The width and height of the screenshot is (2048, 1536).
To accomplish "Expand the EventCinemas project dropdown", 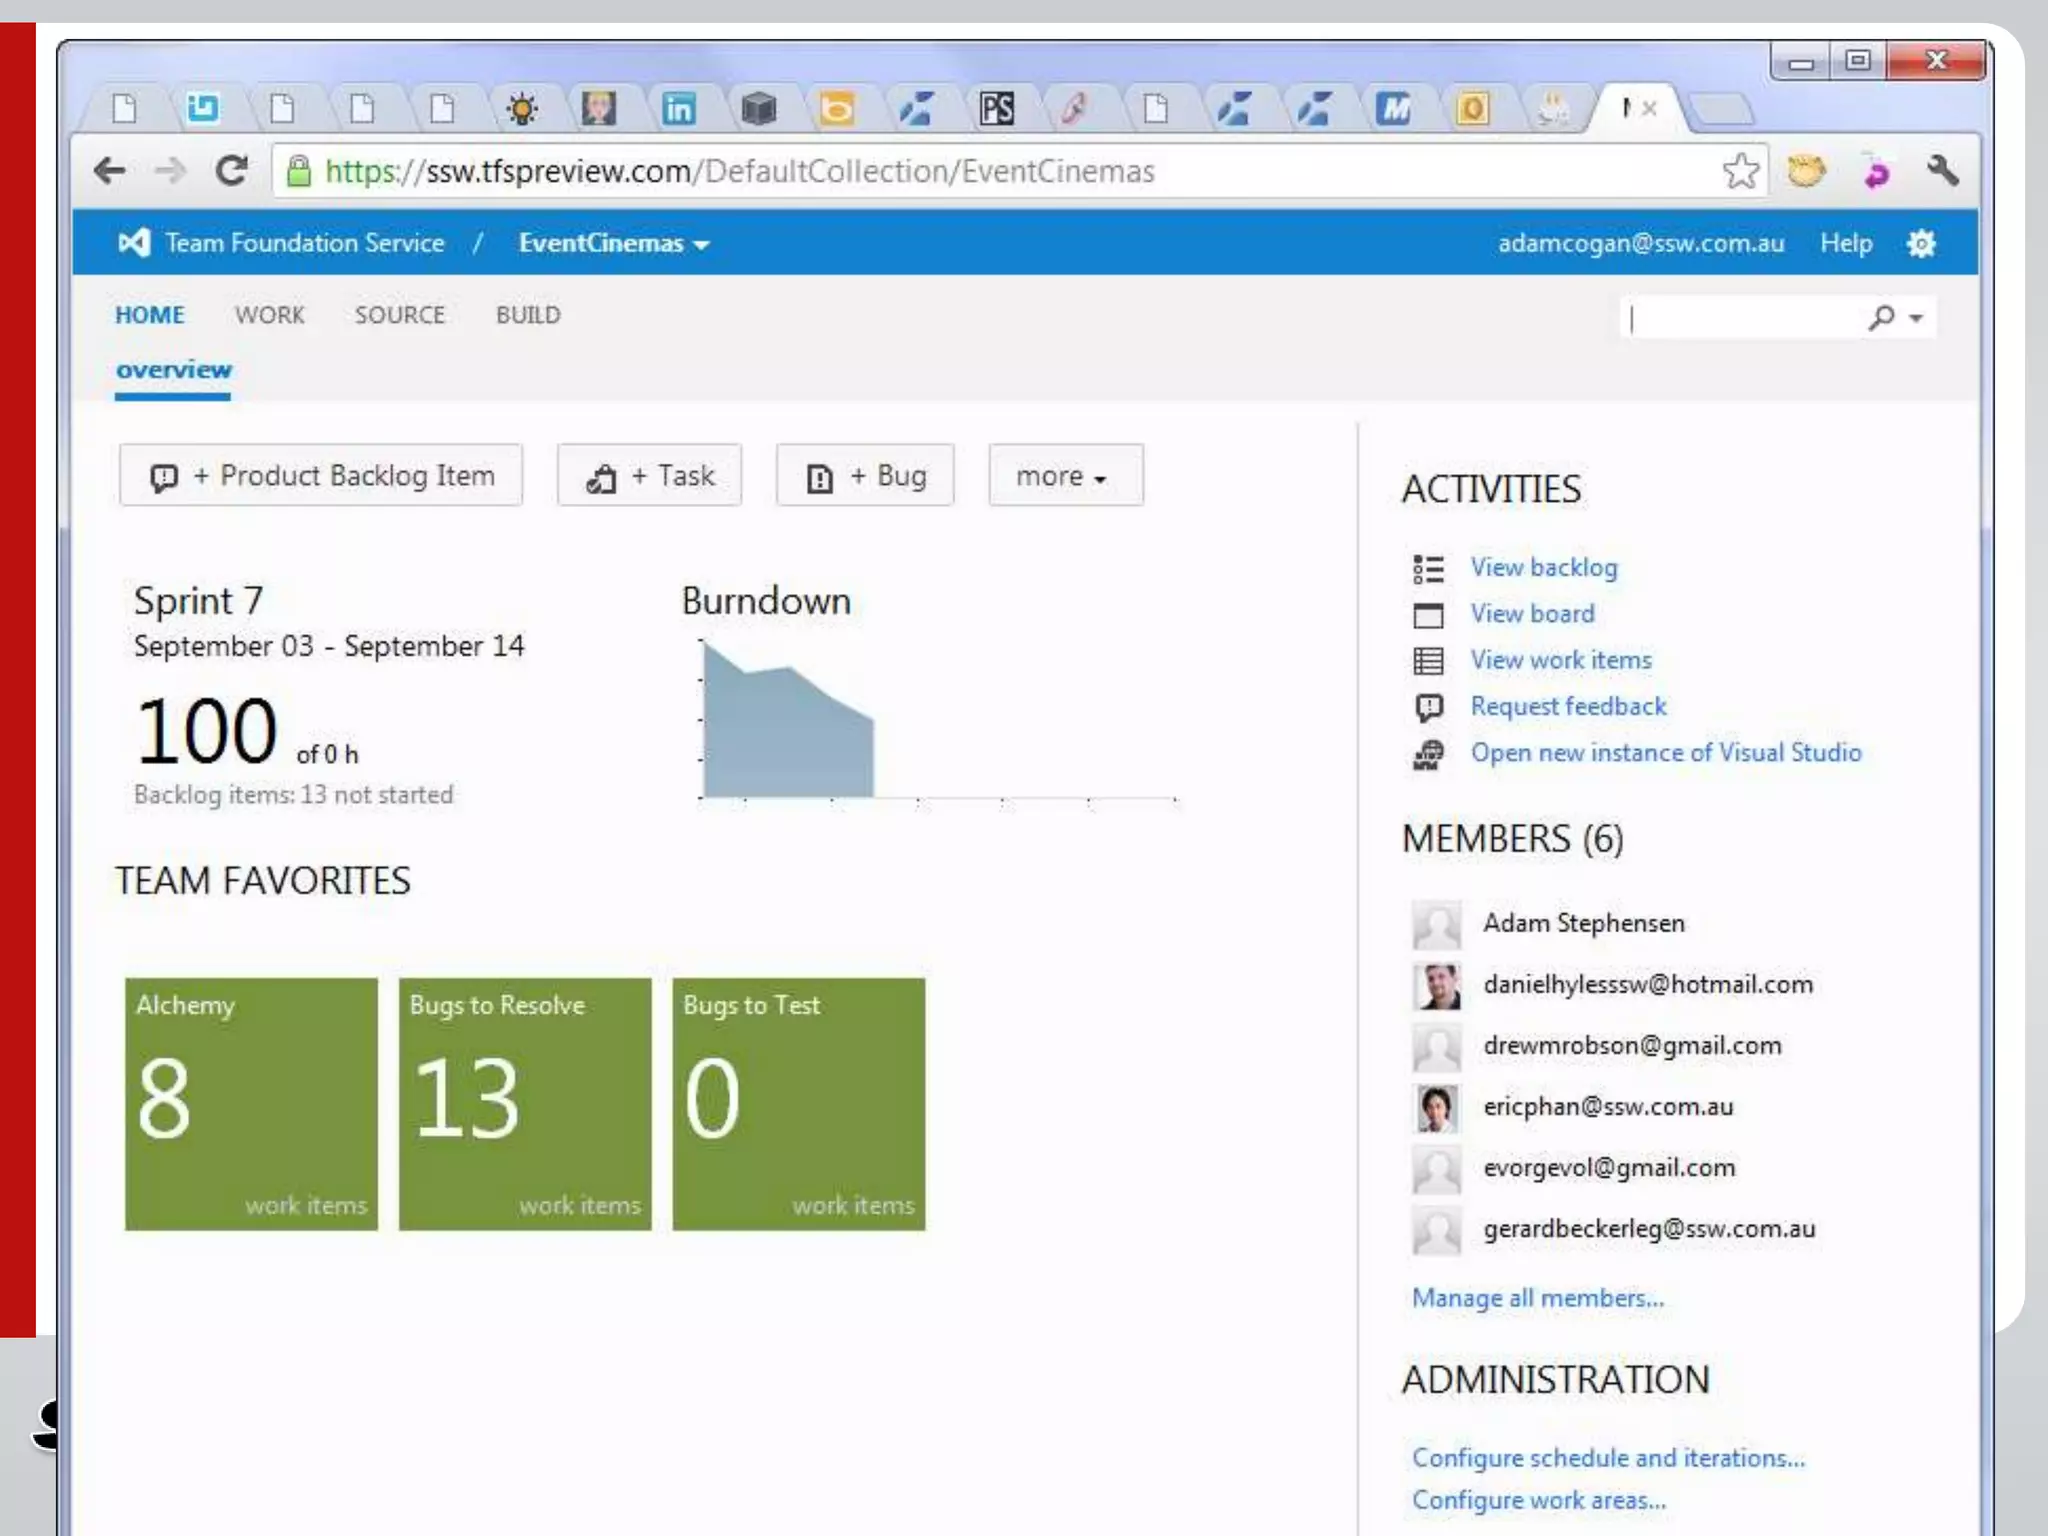I will (x=613, y=243).
